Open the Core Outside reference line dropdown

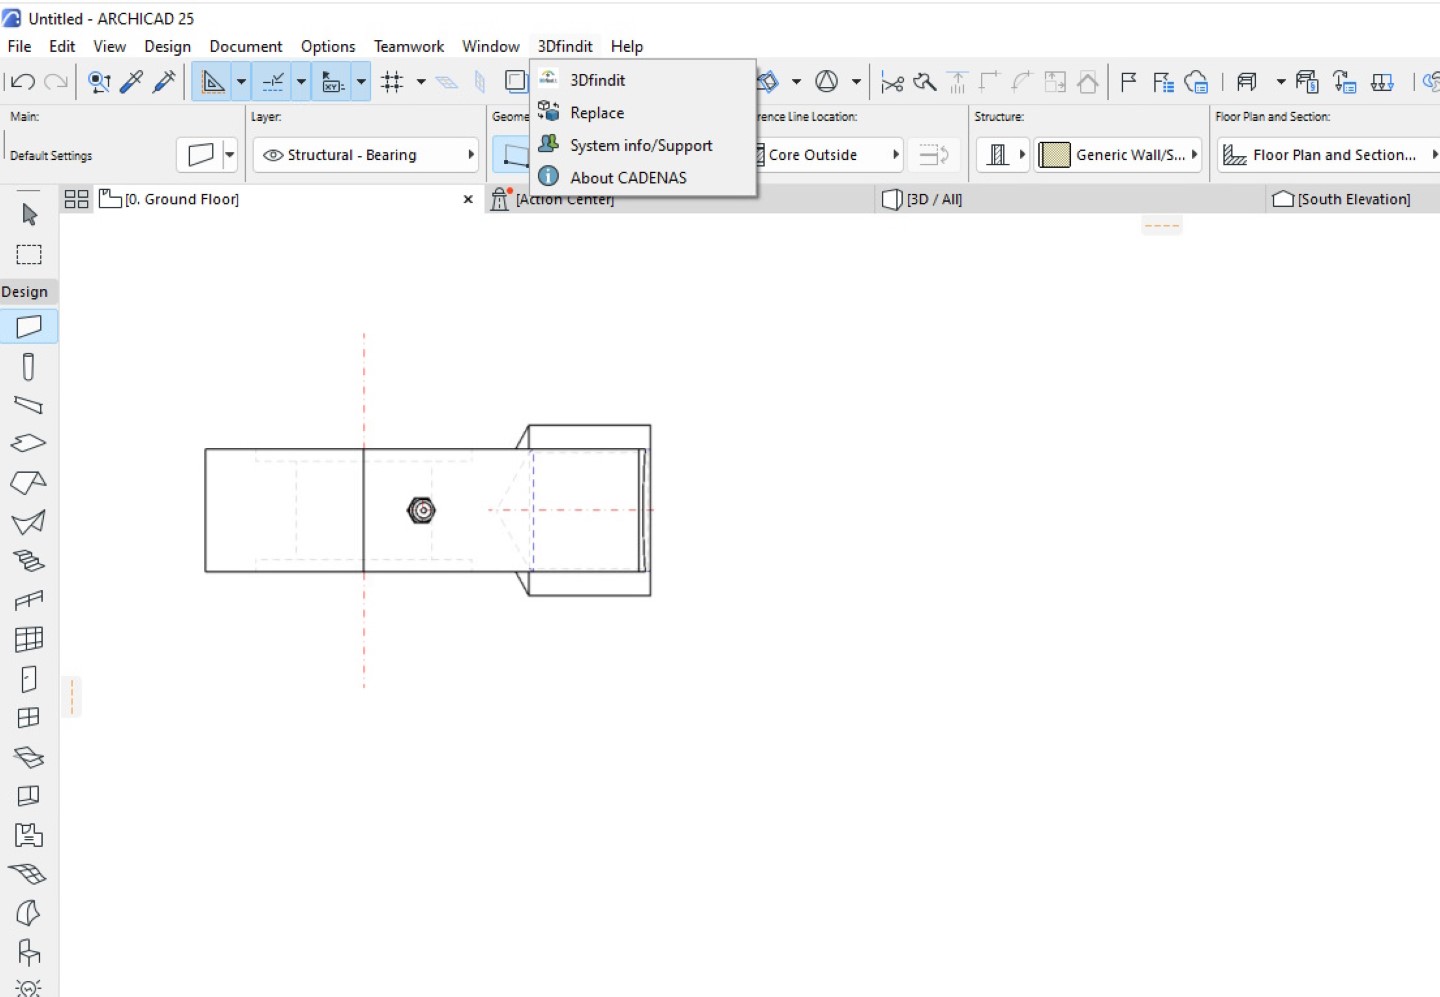tap(896, 154)
